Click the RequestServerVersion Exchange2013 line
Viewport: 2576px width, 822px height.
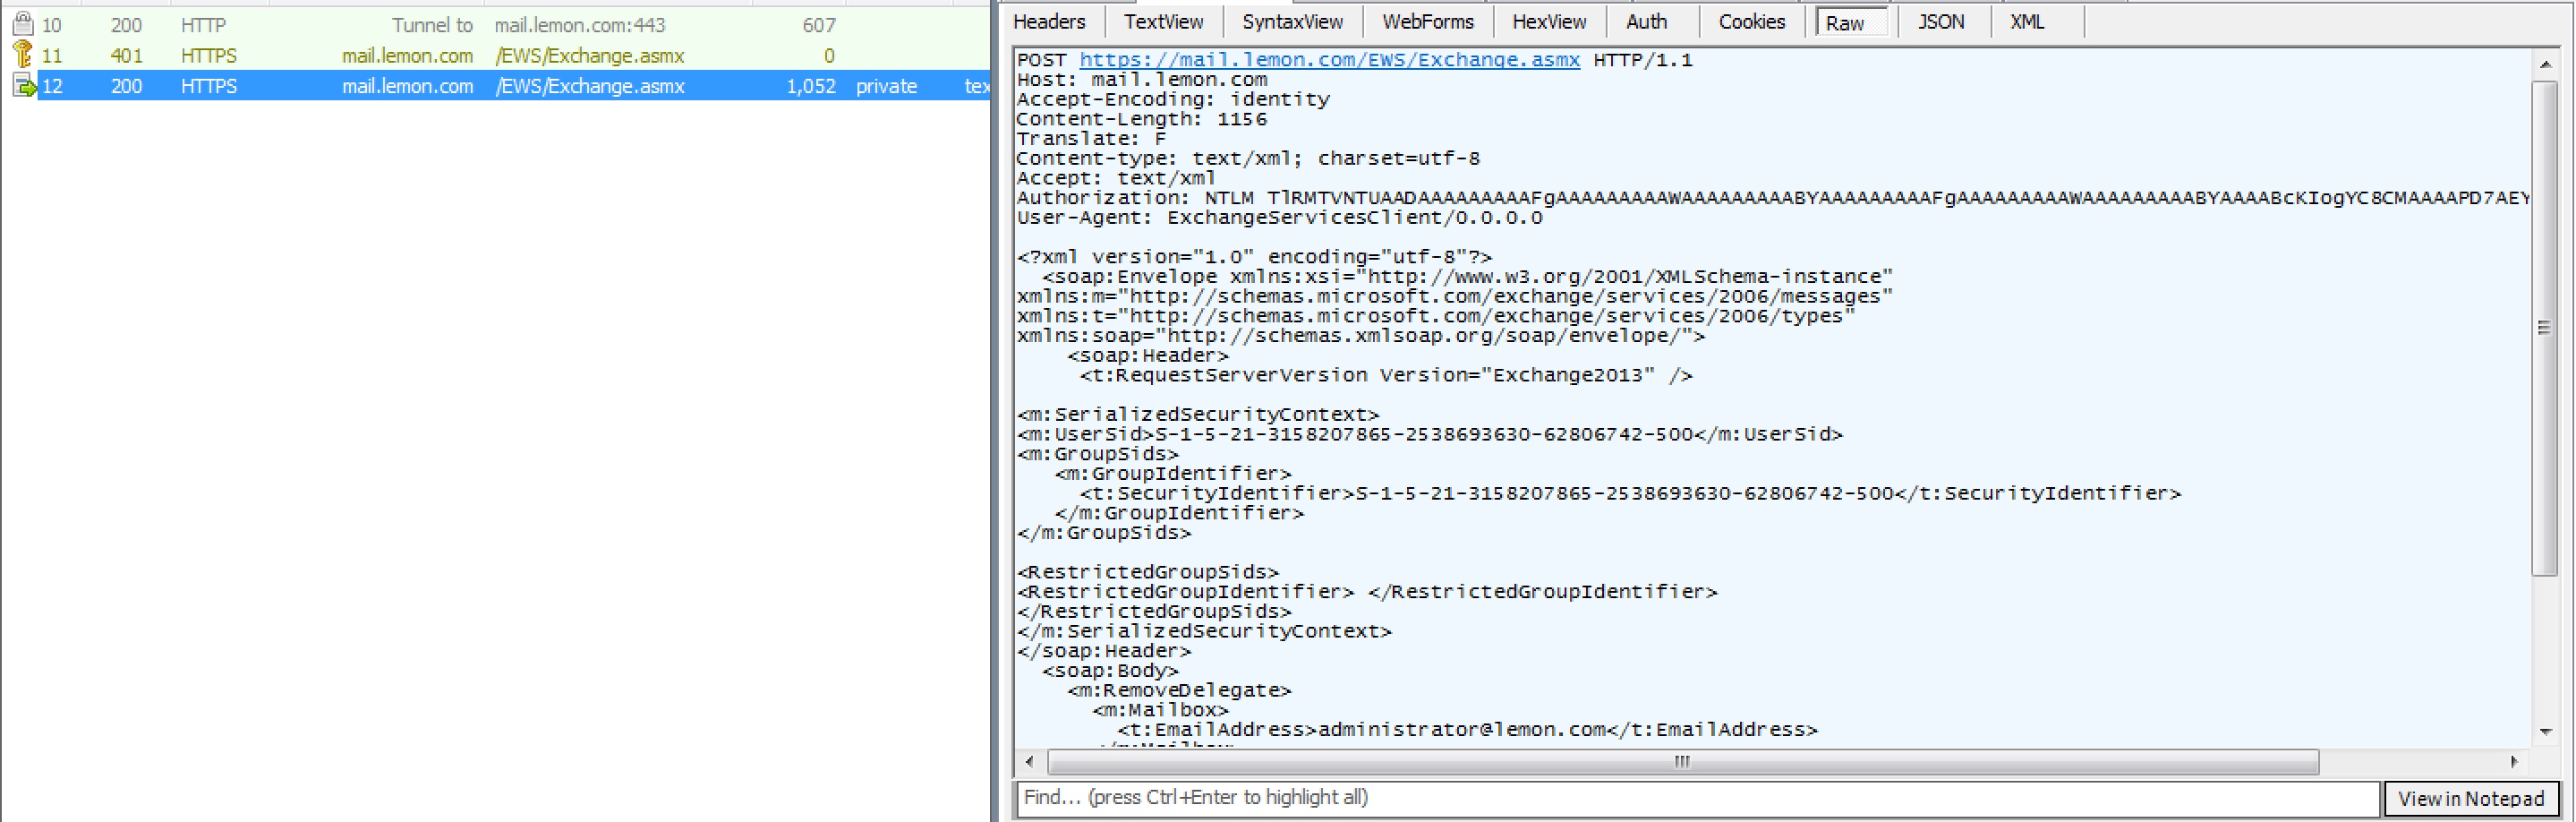[x=1386, y=375]
